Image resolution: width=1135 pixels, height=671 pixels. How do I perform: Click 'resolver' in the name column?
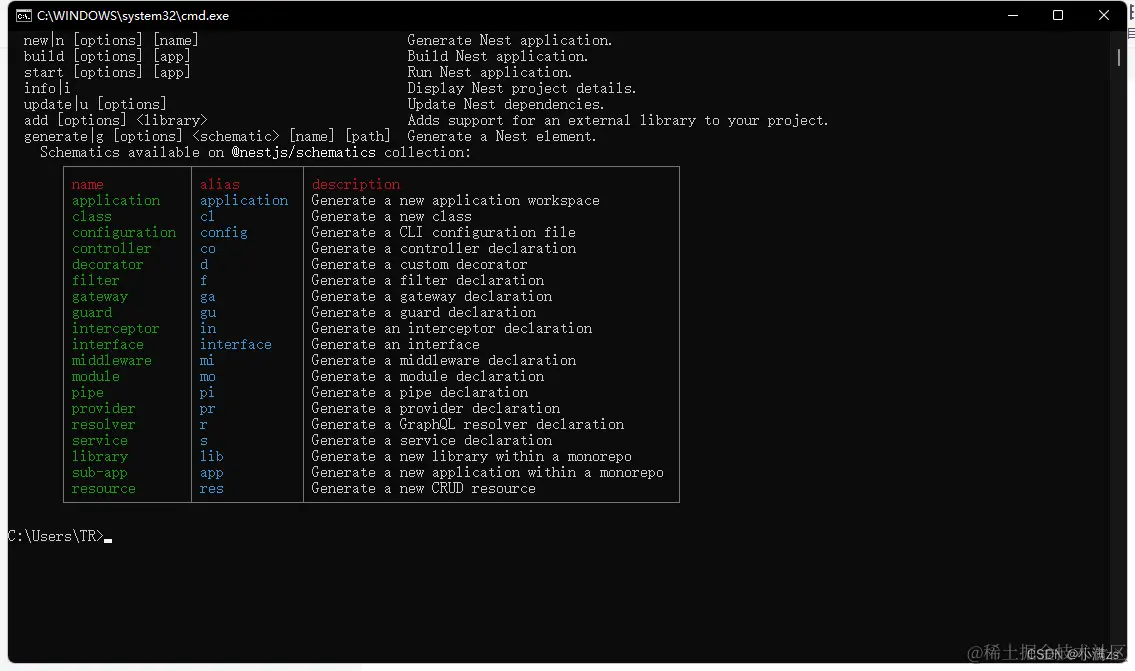click(x=104, y=424)
